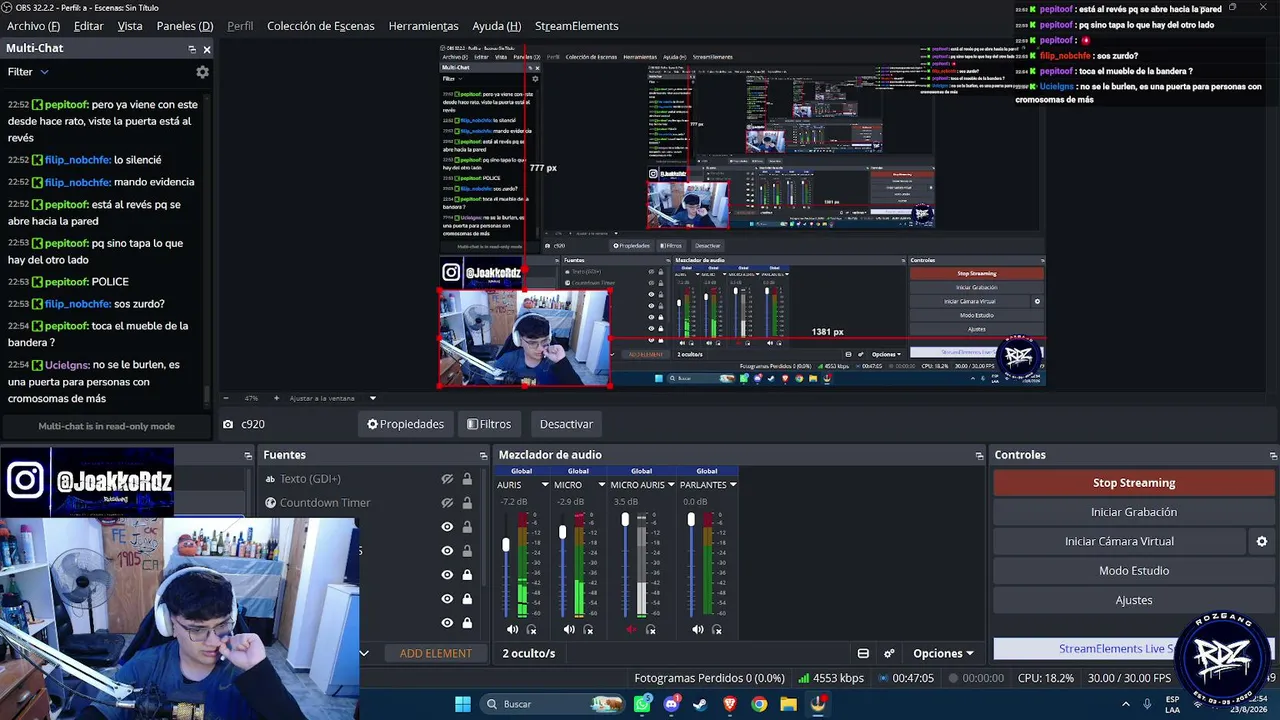
Task: Adjust the PARLANTES volume fader
Action: [x=691, y=520]
